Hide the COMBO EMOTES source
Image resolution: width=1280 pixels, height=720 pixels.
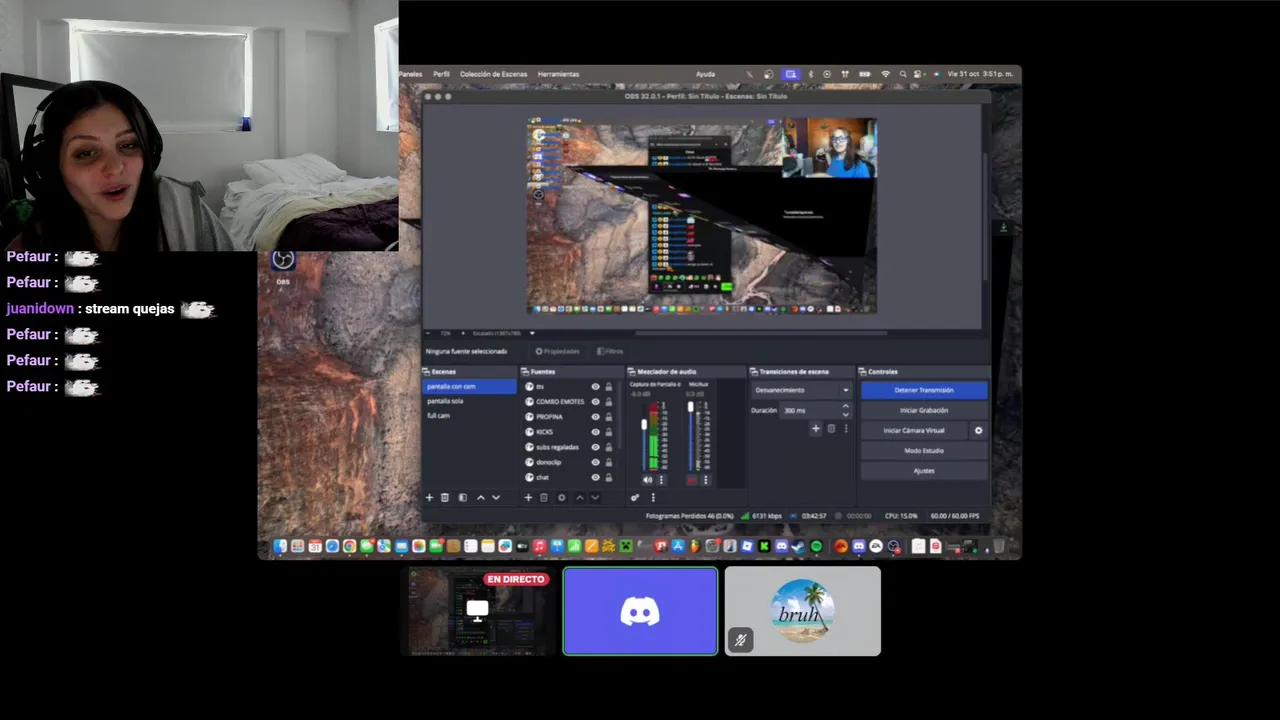(x=595, y=401)
